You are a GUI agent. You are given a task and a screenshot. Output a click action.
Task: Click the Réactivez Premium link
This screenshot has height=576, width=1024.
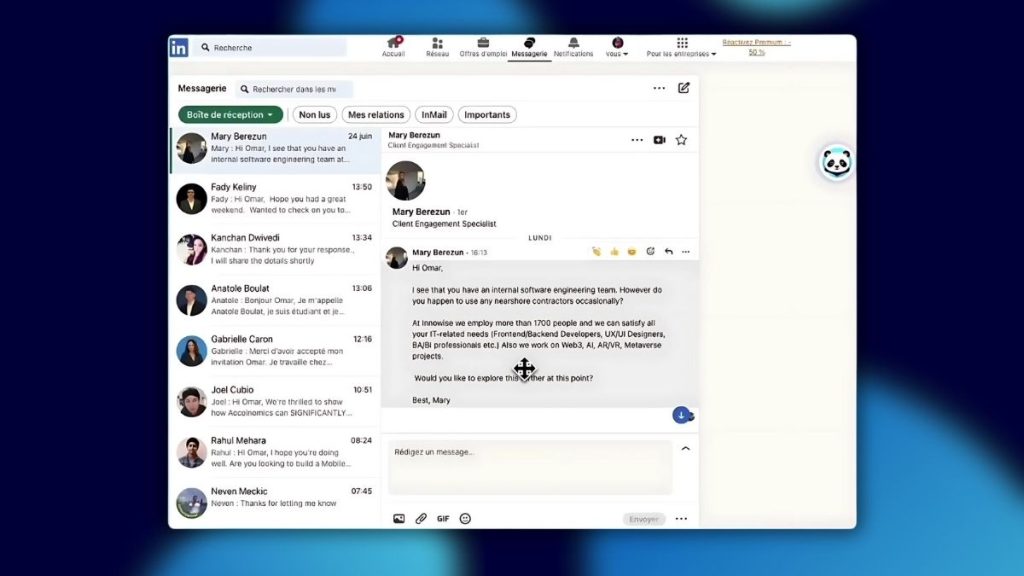757,42
